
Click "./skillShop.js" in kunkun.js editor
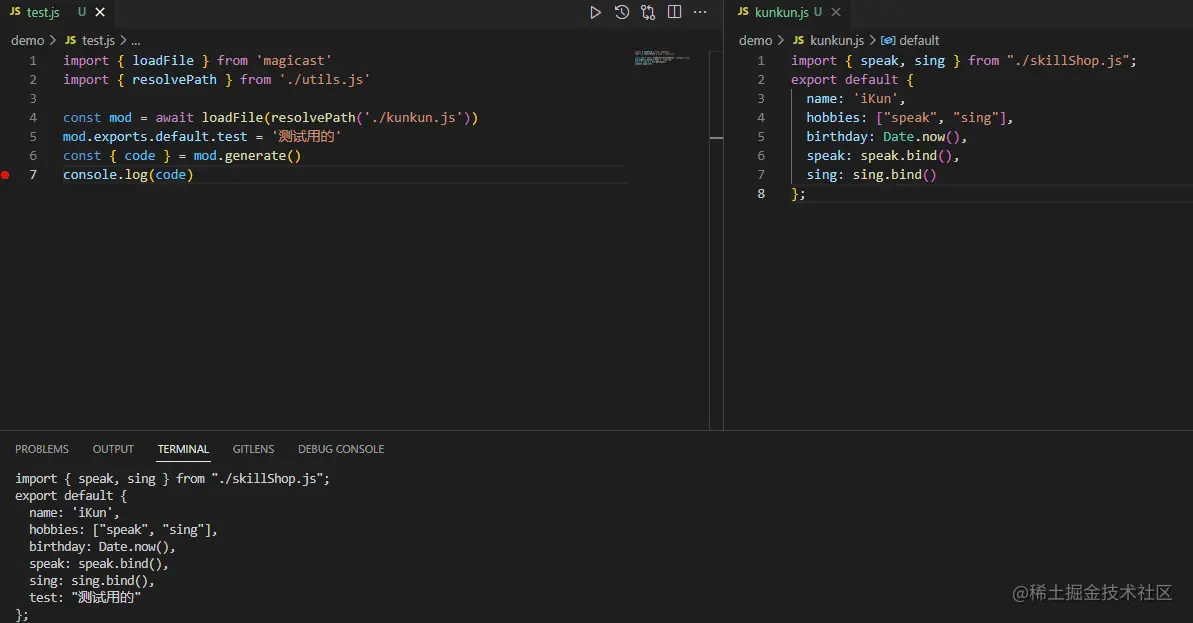coord(1068,61)
